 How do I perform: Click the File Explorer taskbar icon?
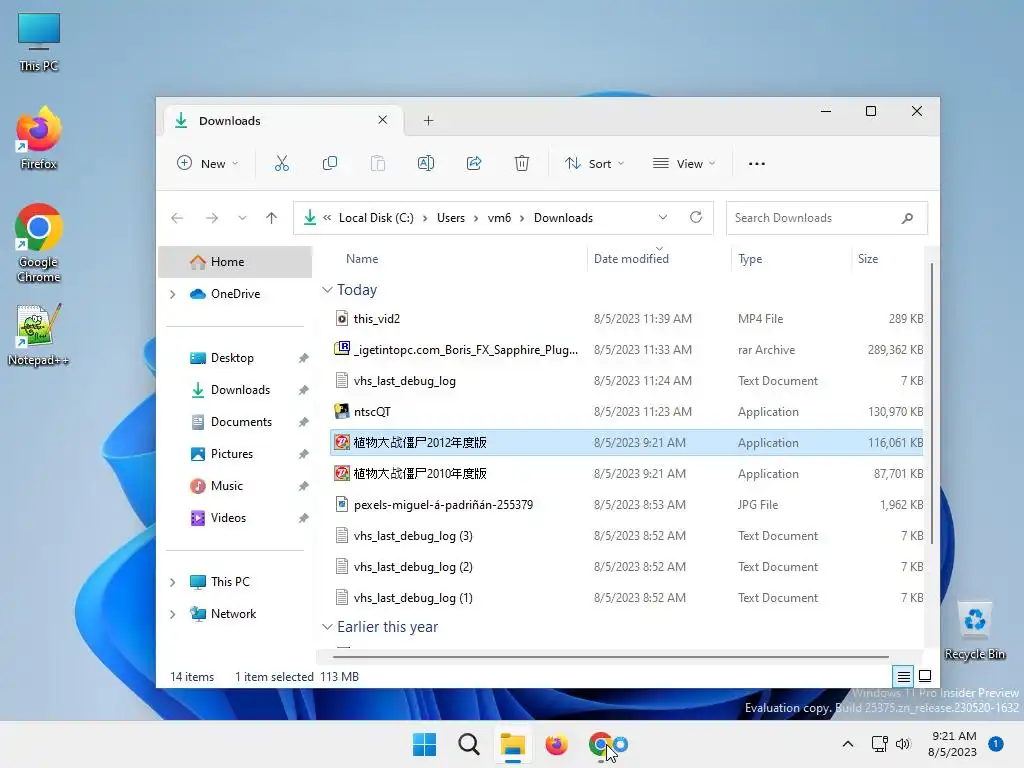513,744
